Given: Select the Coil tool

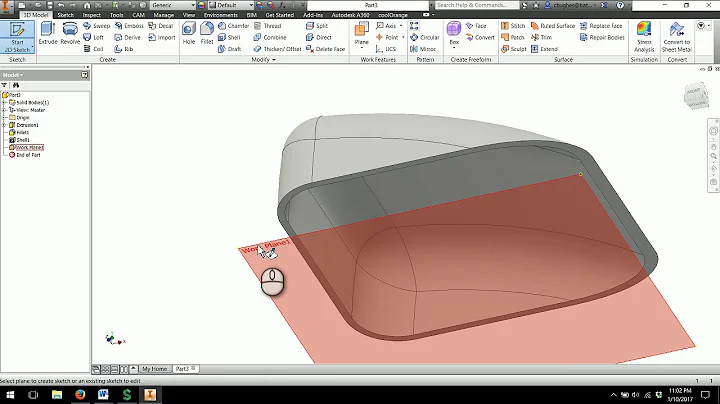Looking at the screenshot, I should pyautogui.click(x=94, y=49).
